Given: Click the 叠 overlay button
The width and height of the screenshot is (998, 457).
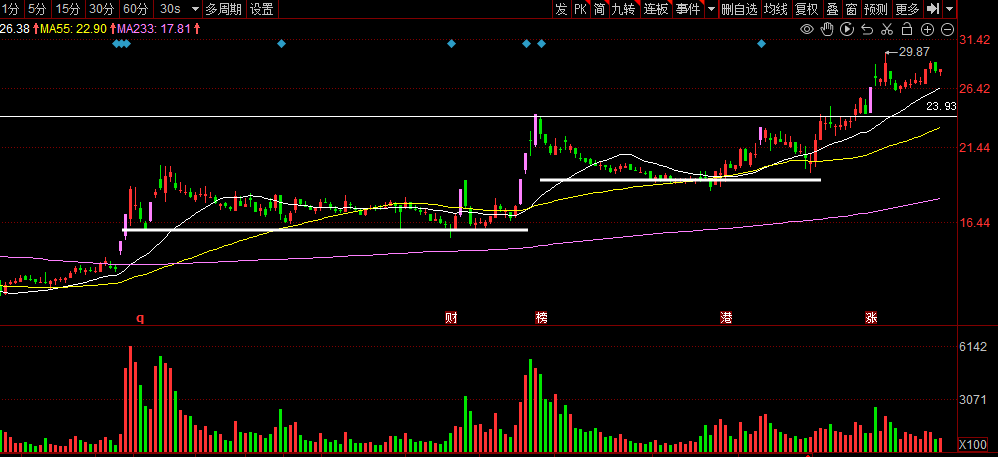Looking at the screenshot, I should (x=832, y=9).
